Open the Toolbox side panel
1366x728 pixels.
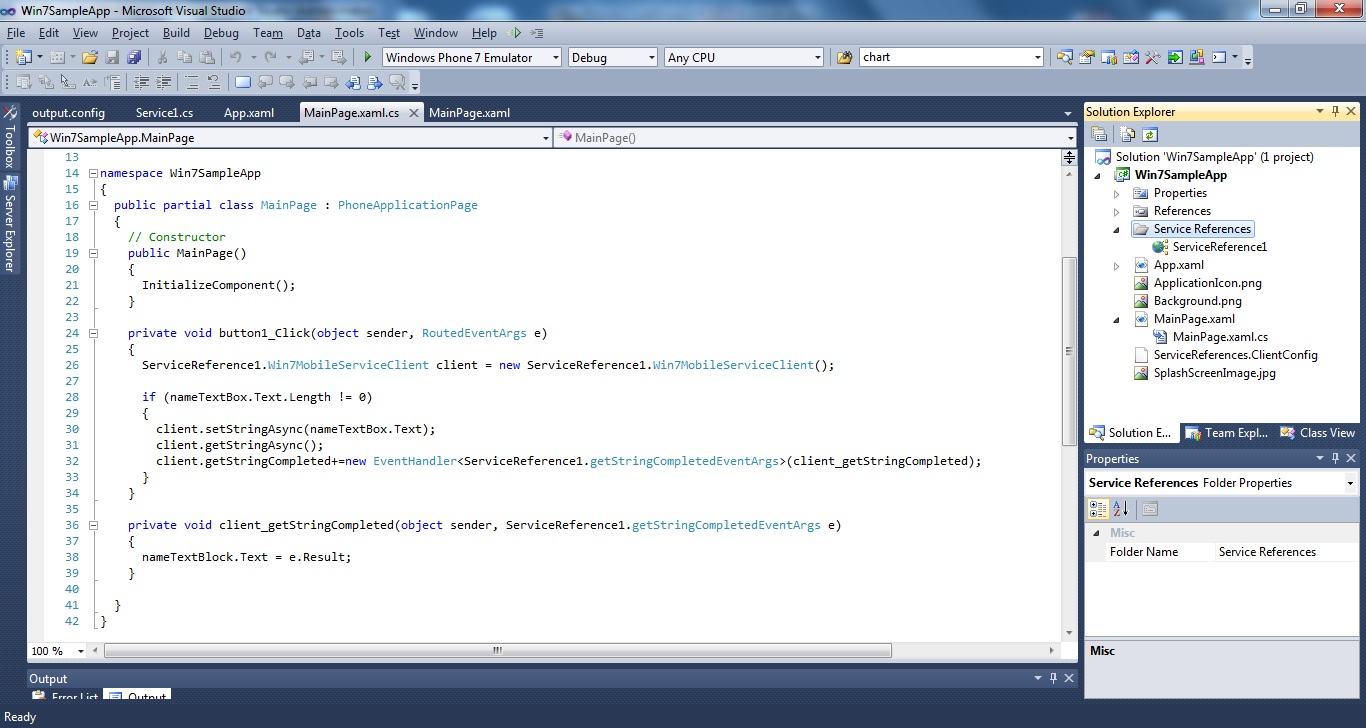(10, 138)
